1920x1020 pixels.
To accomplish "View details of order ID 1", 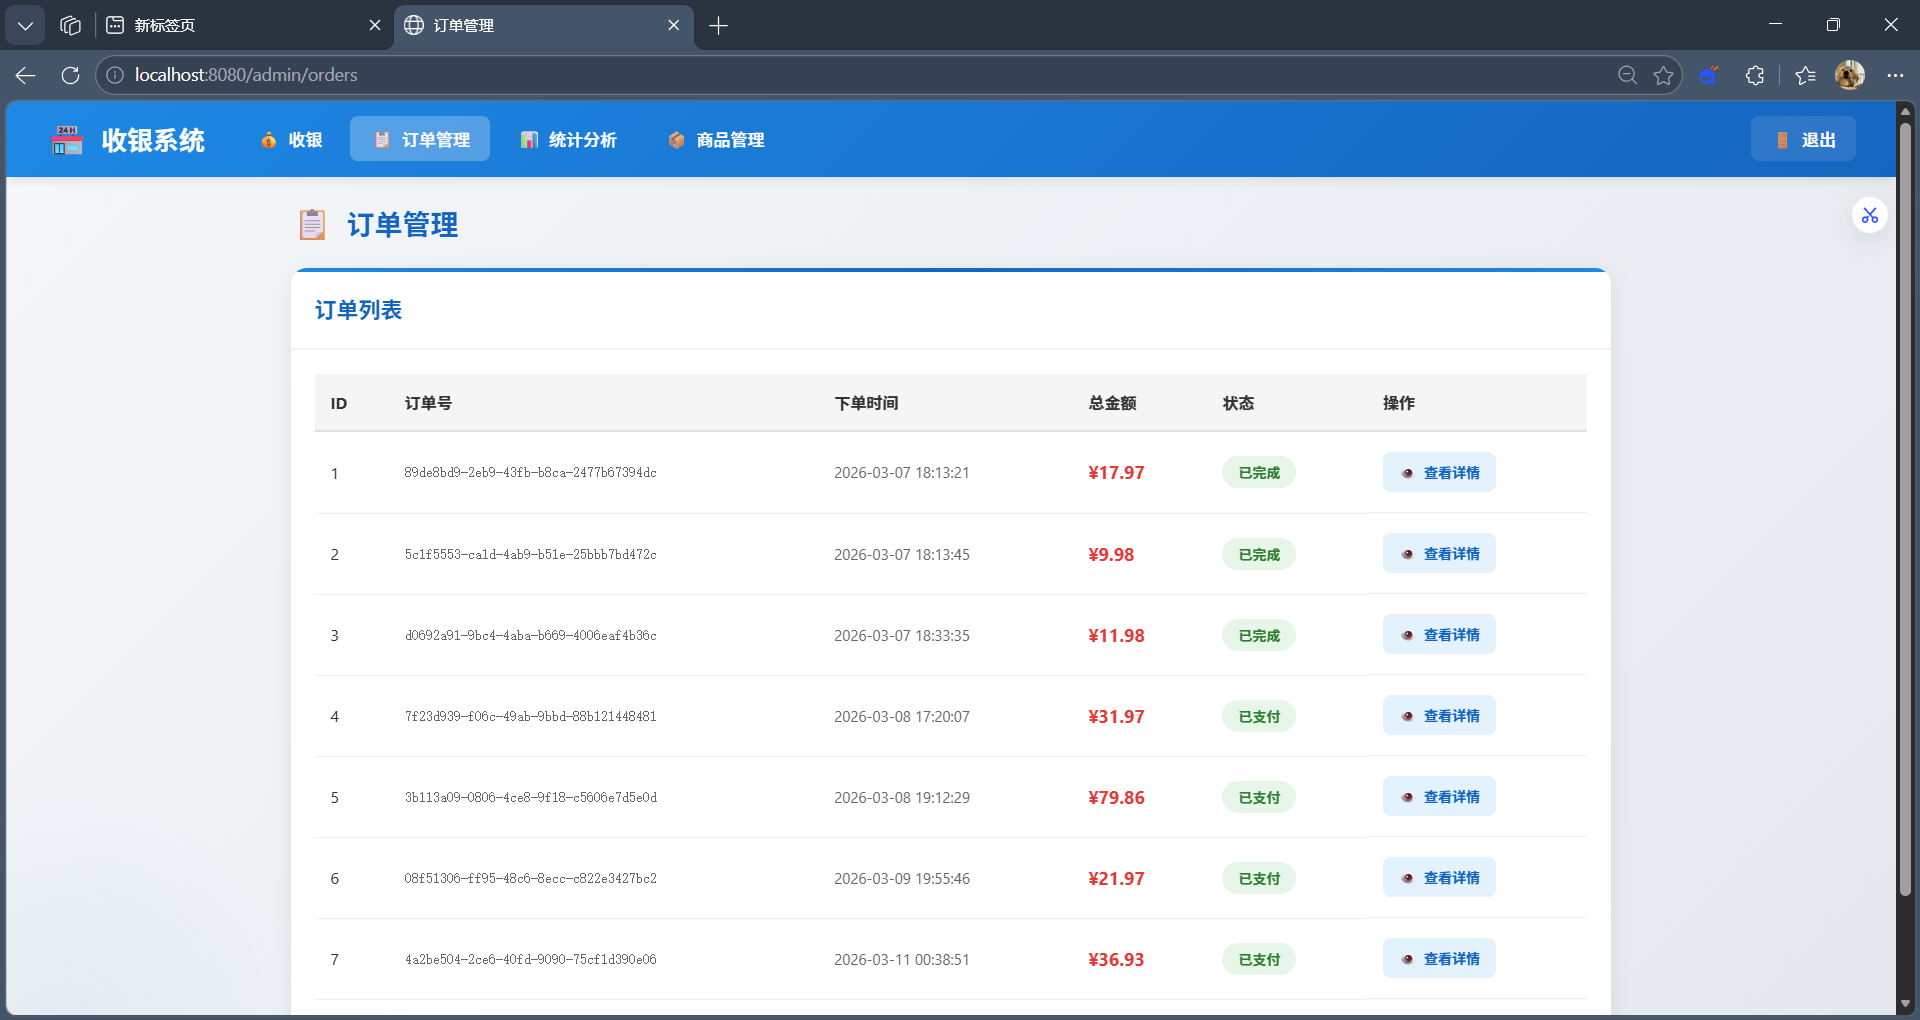I will [x=1439, y=473].
